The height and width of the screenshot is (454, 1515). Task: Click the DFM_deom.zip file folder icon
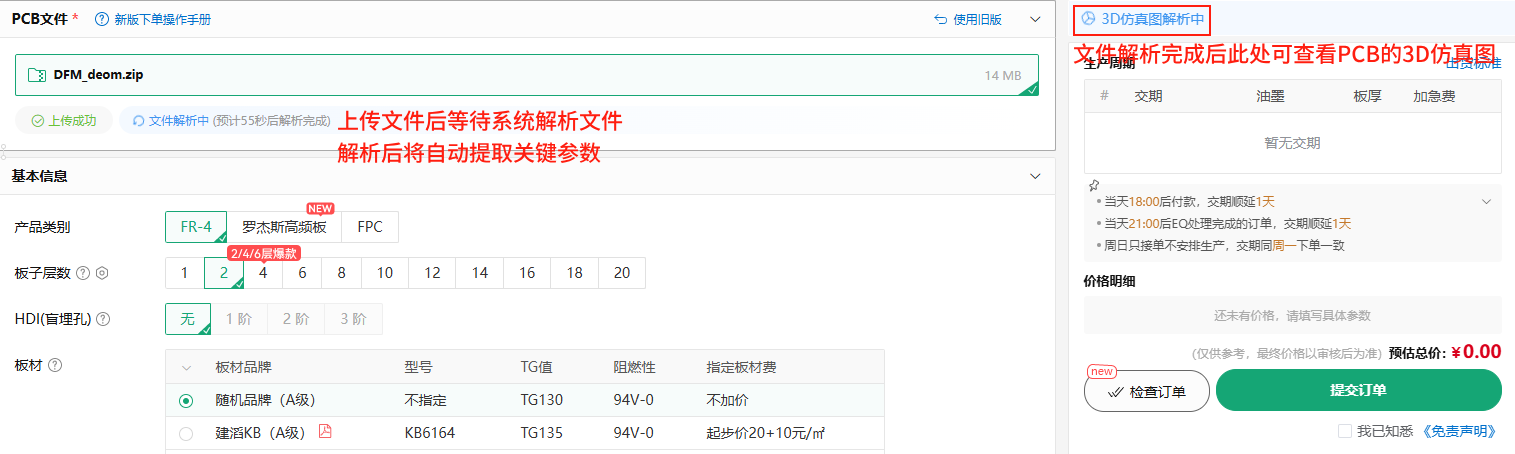(36, 75)
